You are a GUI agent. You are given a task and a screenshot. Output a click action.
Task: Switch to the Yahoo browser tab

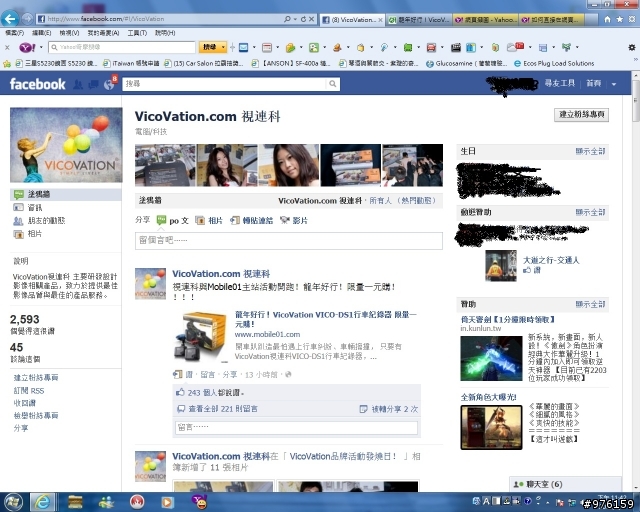(x=485, y=20)
